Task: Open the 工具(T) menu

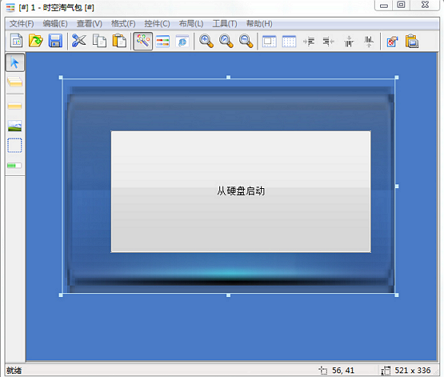Action: coord(225,24)
